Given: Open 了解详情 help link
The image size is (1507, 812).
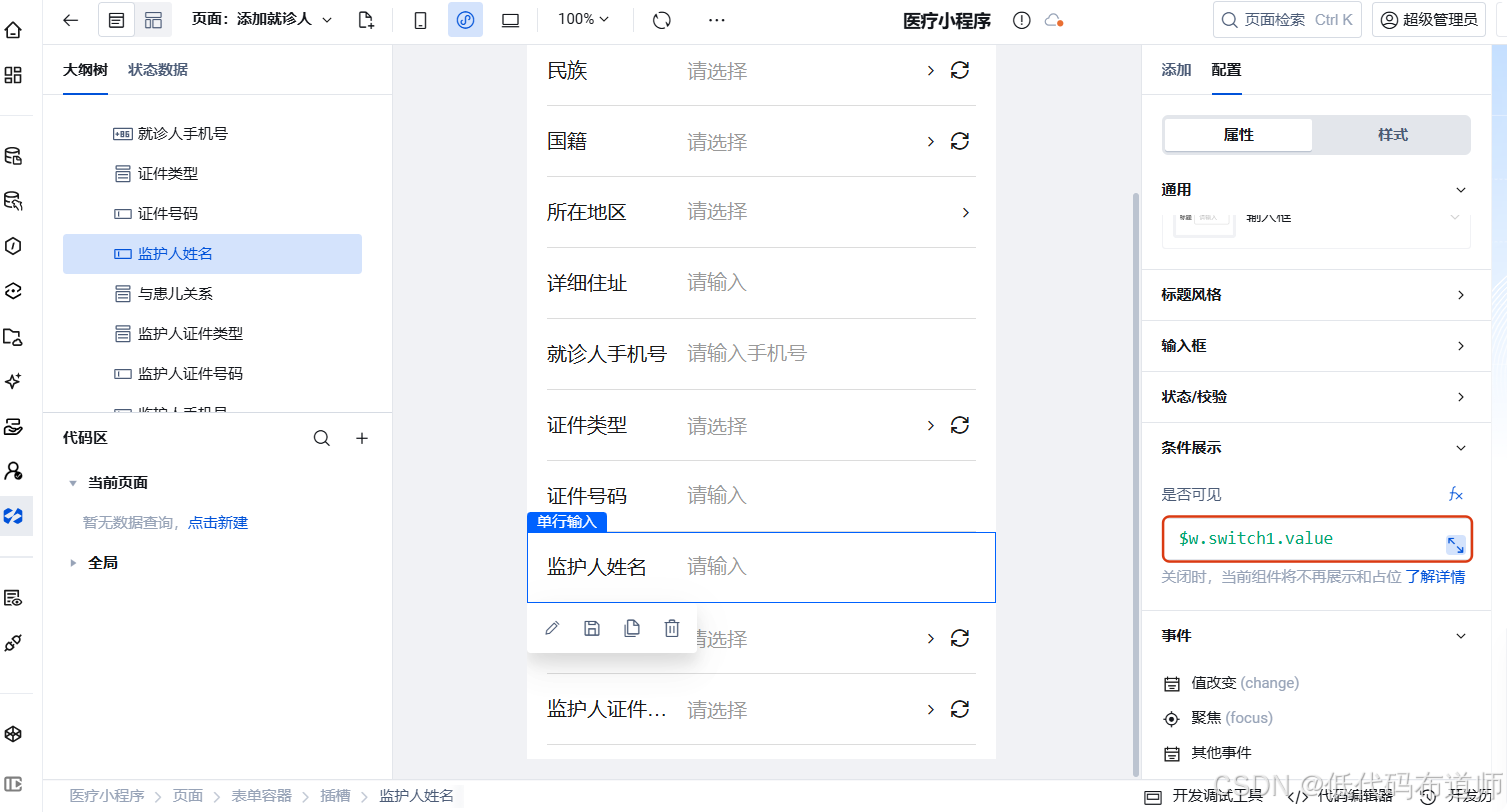Looking at the screenshot, I should point(1432,577).
